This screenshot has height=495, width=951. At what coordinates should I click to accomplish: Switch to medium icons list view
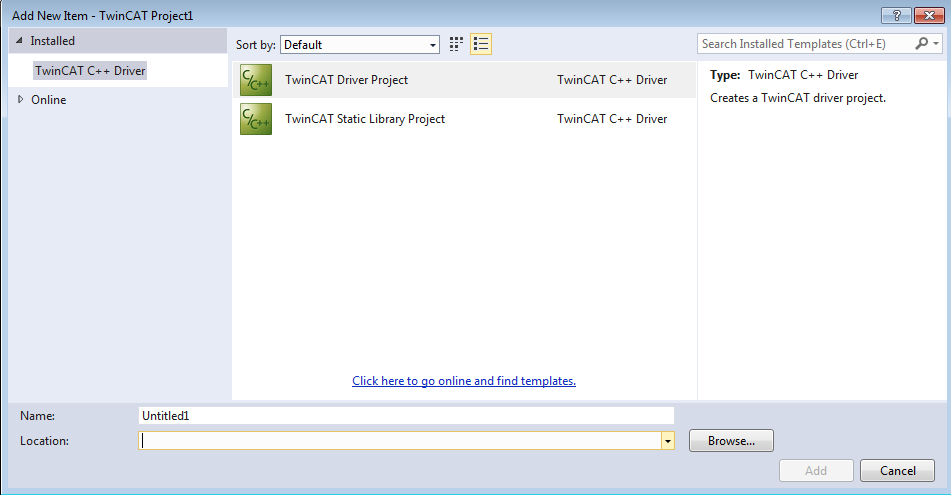(481, 44)
